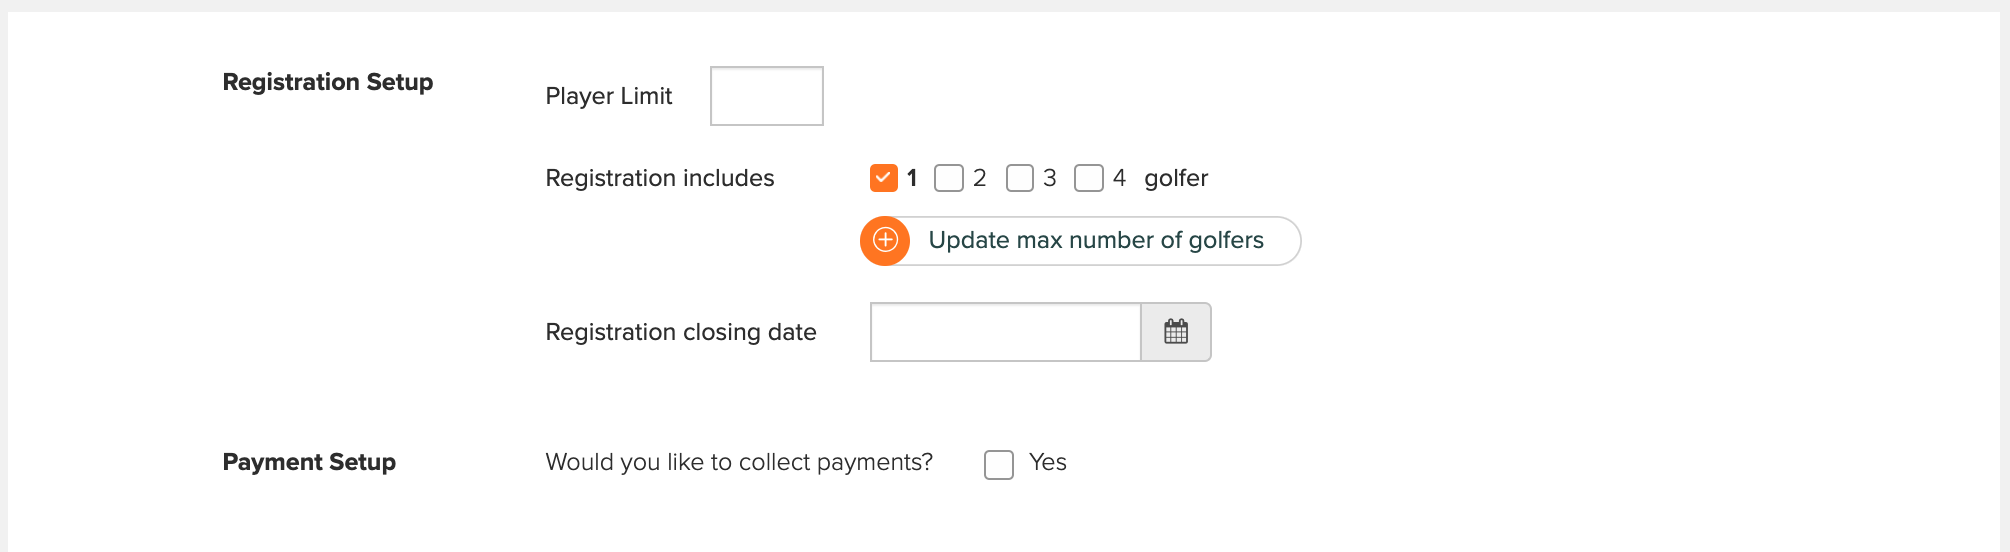Click the Update max number of golfers text
Image resolution: width=2010 pixels, height=552 pixels.
pyautogui.click(x=1096, y=240)
